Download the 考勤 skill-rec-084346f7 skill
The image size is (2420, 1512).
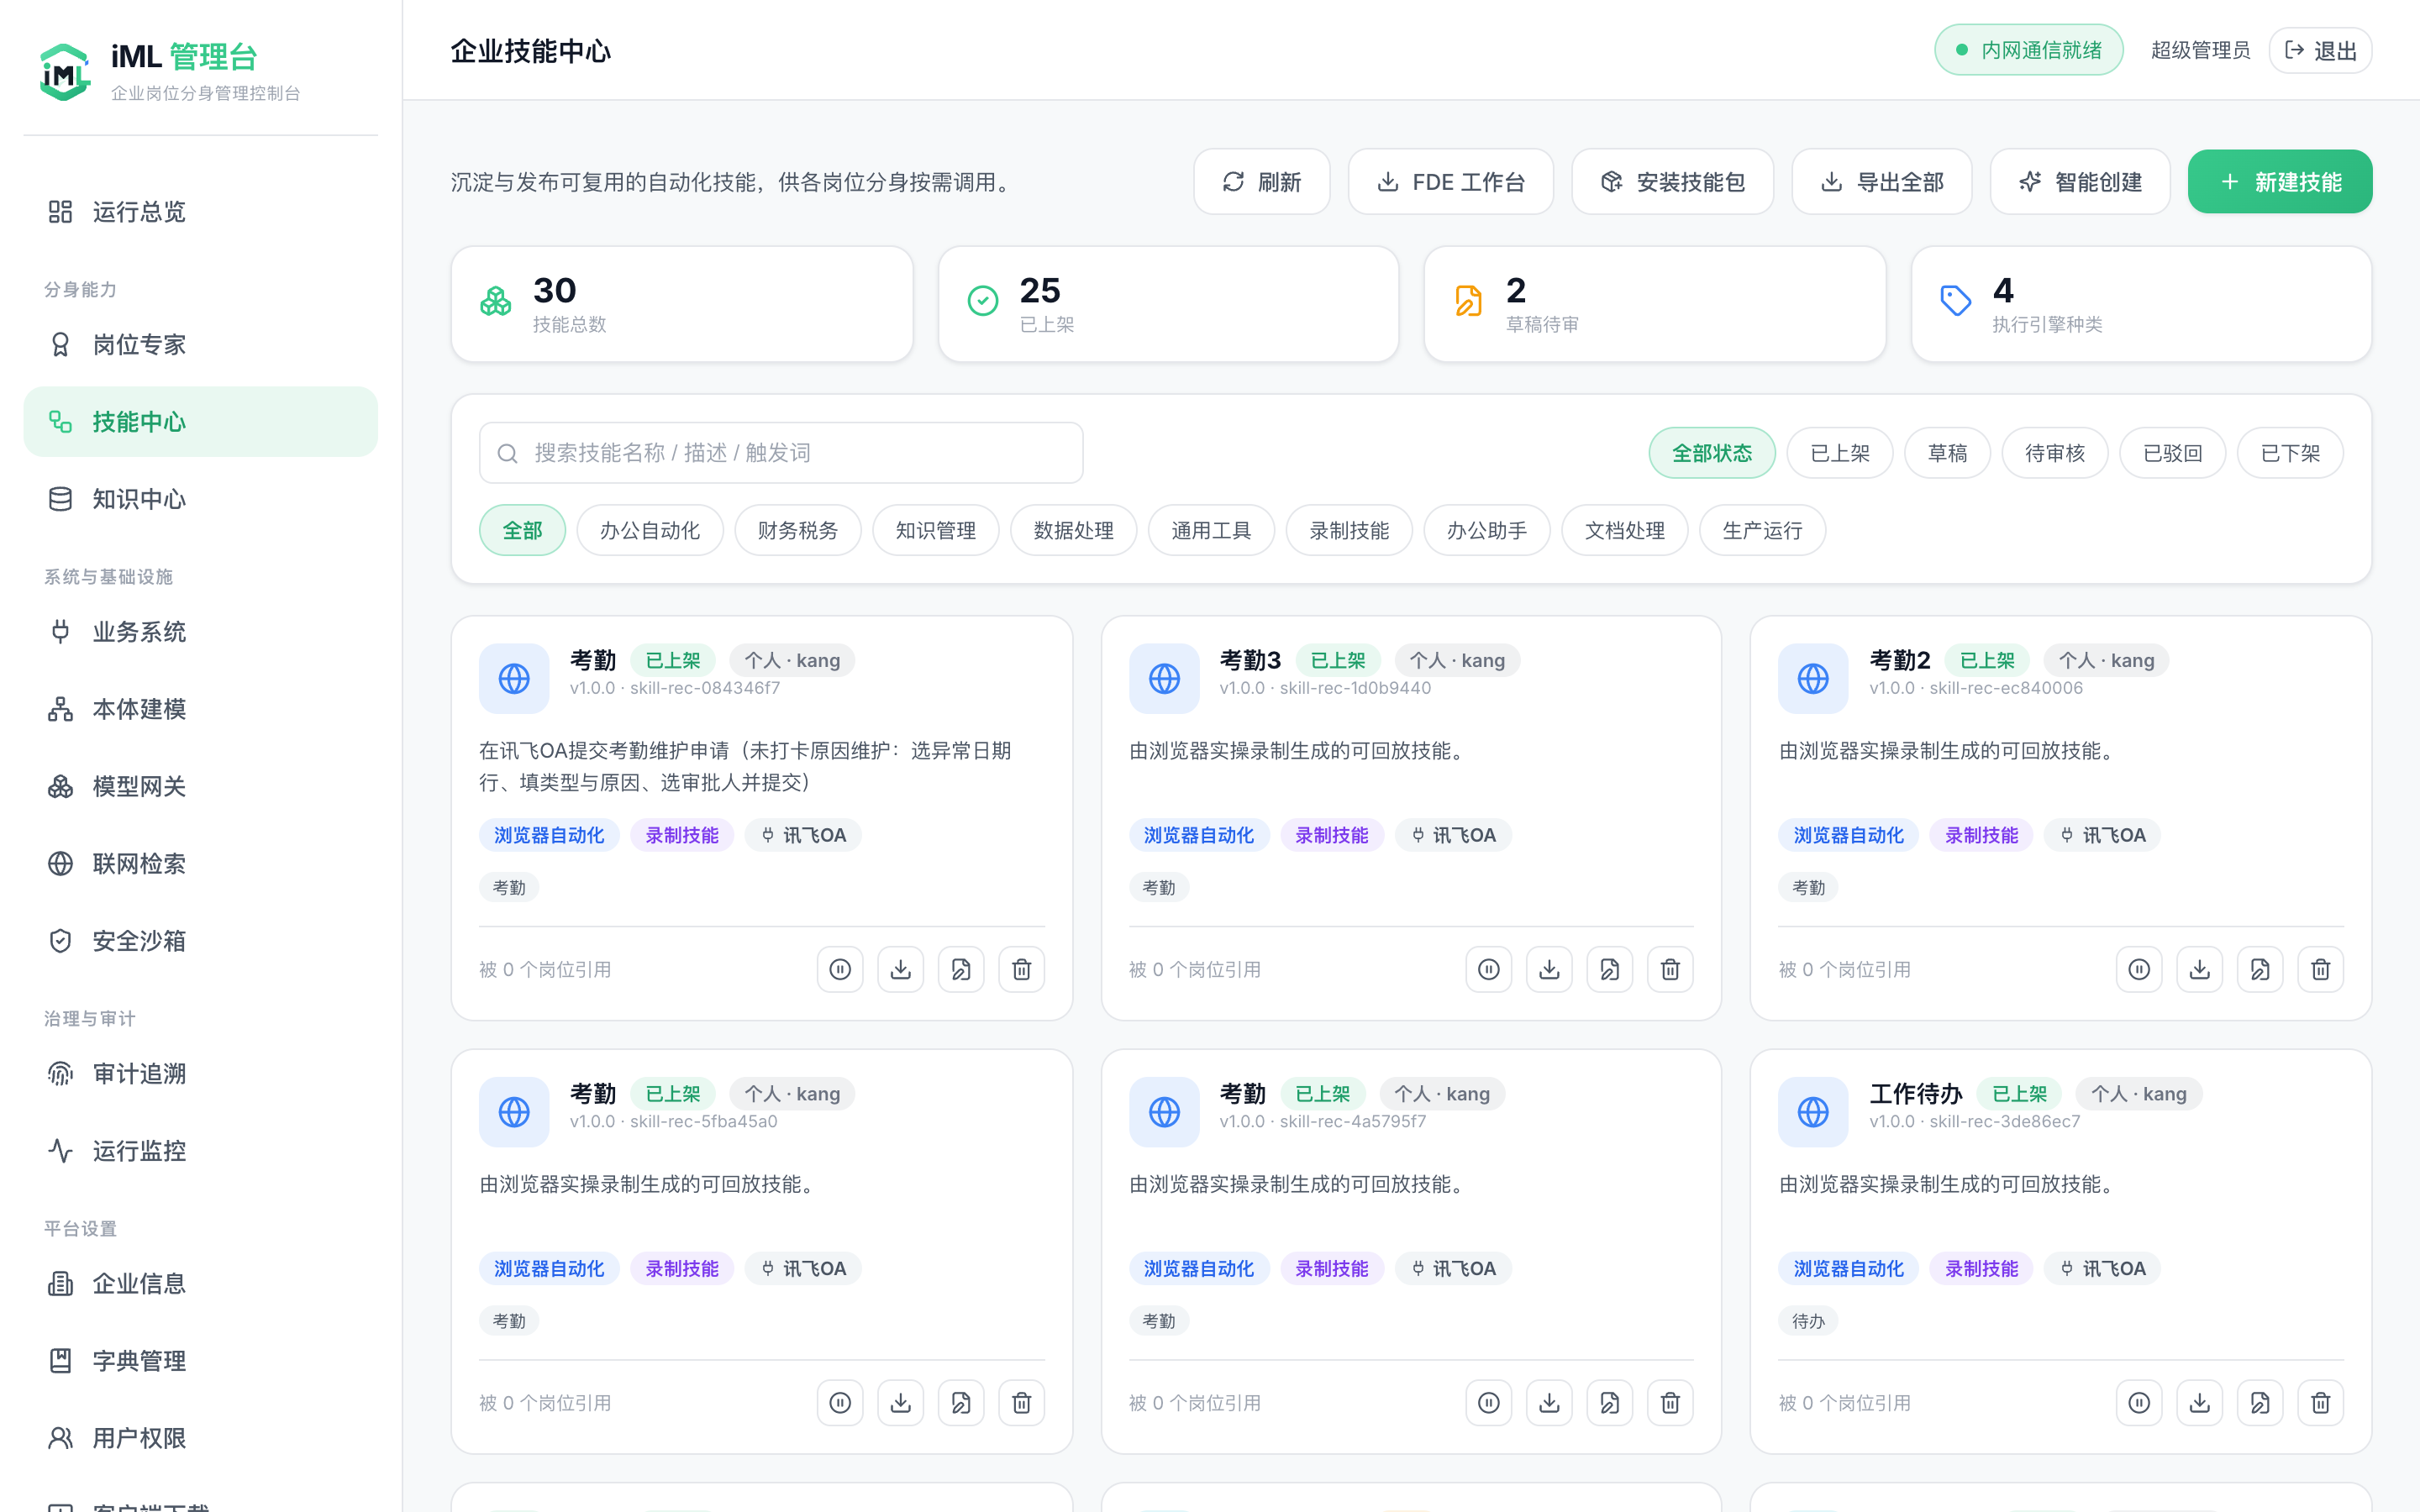(x=901, y=969)
